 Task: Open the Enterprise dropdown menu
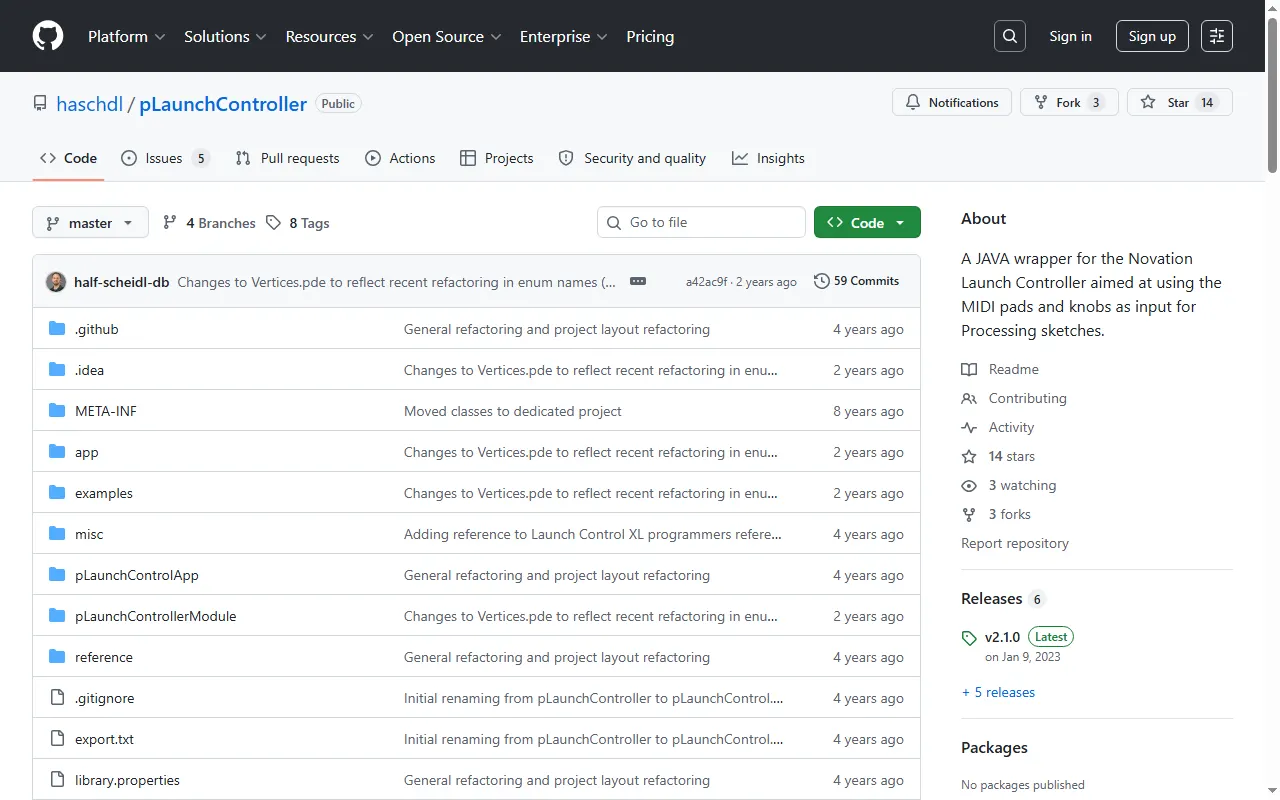pyautogui.click(x=564, y=36)
